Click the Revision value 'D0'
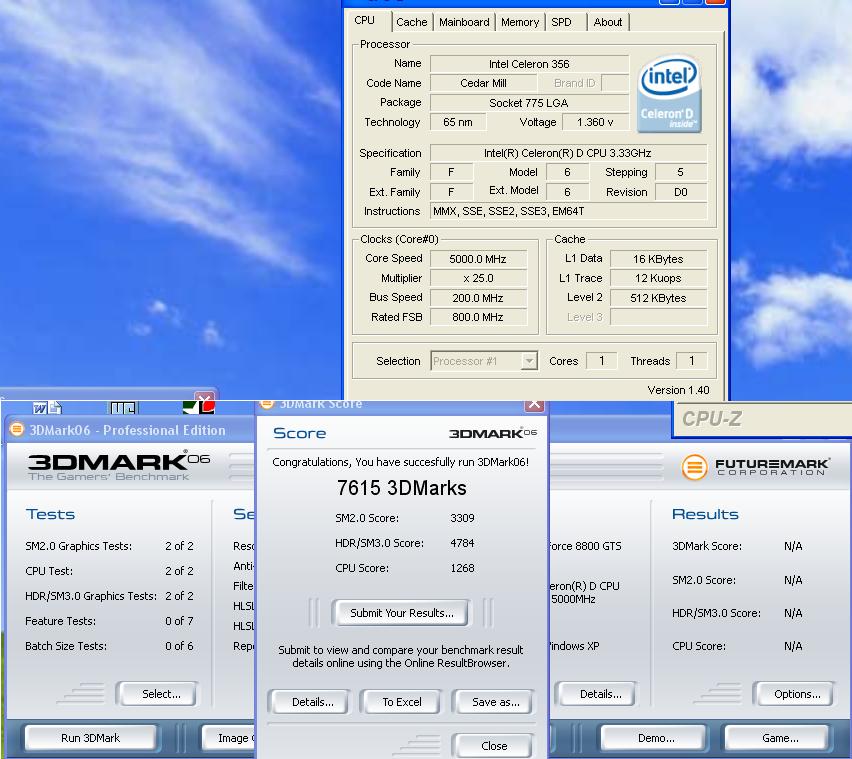Viewport: 852px width, 759px height. (x=680, y=192)
